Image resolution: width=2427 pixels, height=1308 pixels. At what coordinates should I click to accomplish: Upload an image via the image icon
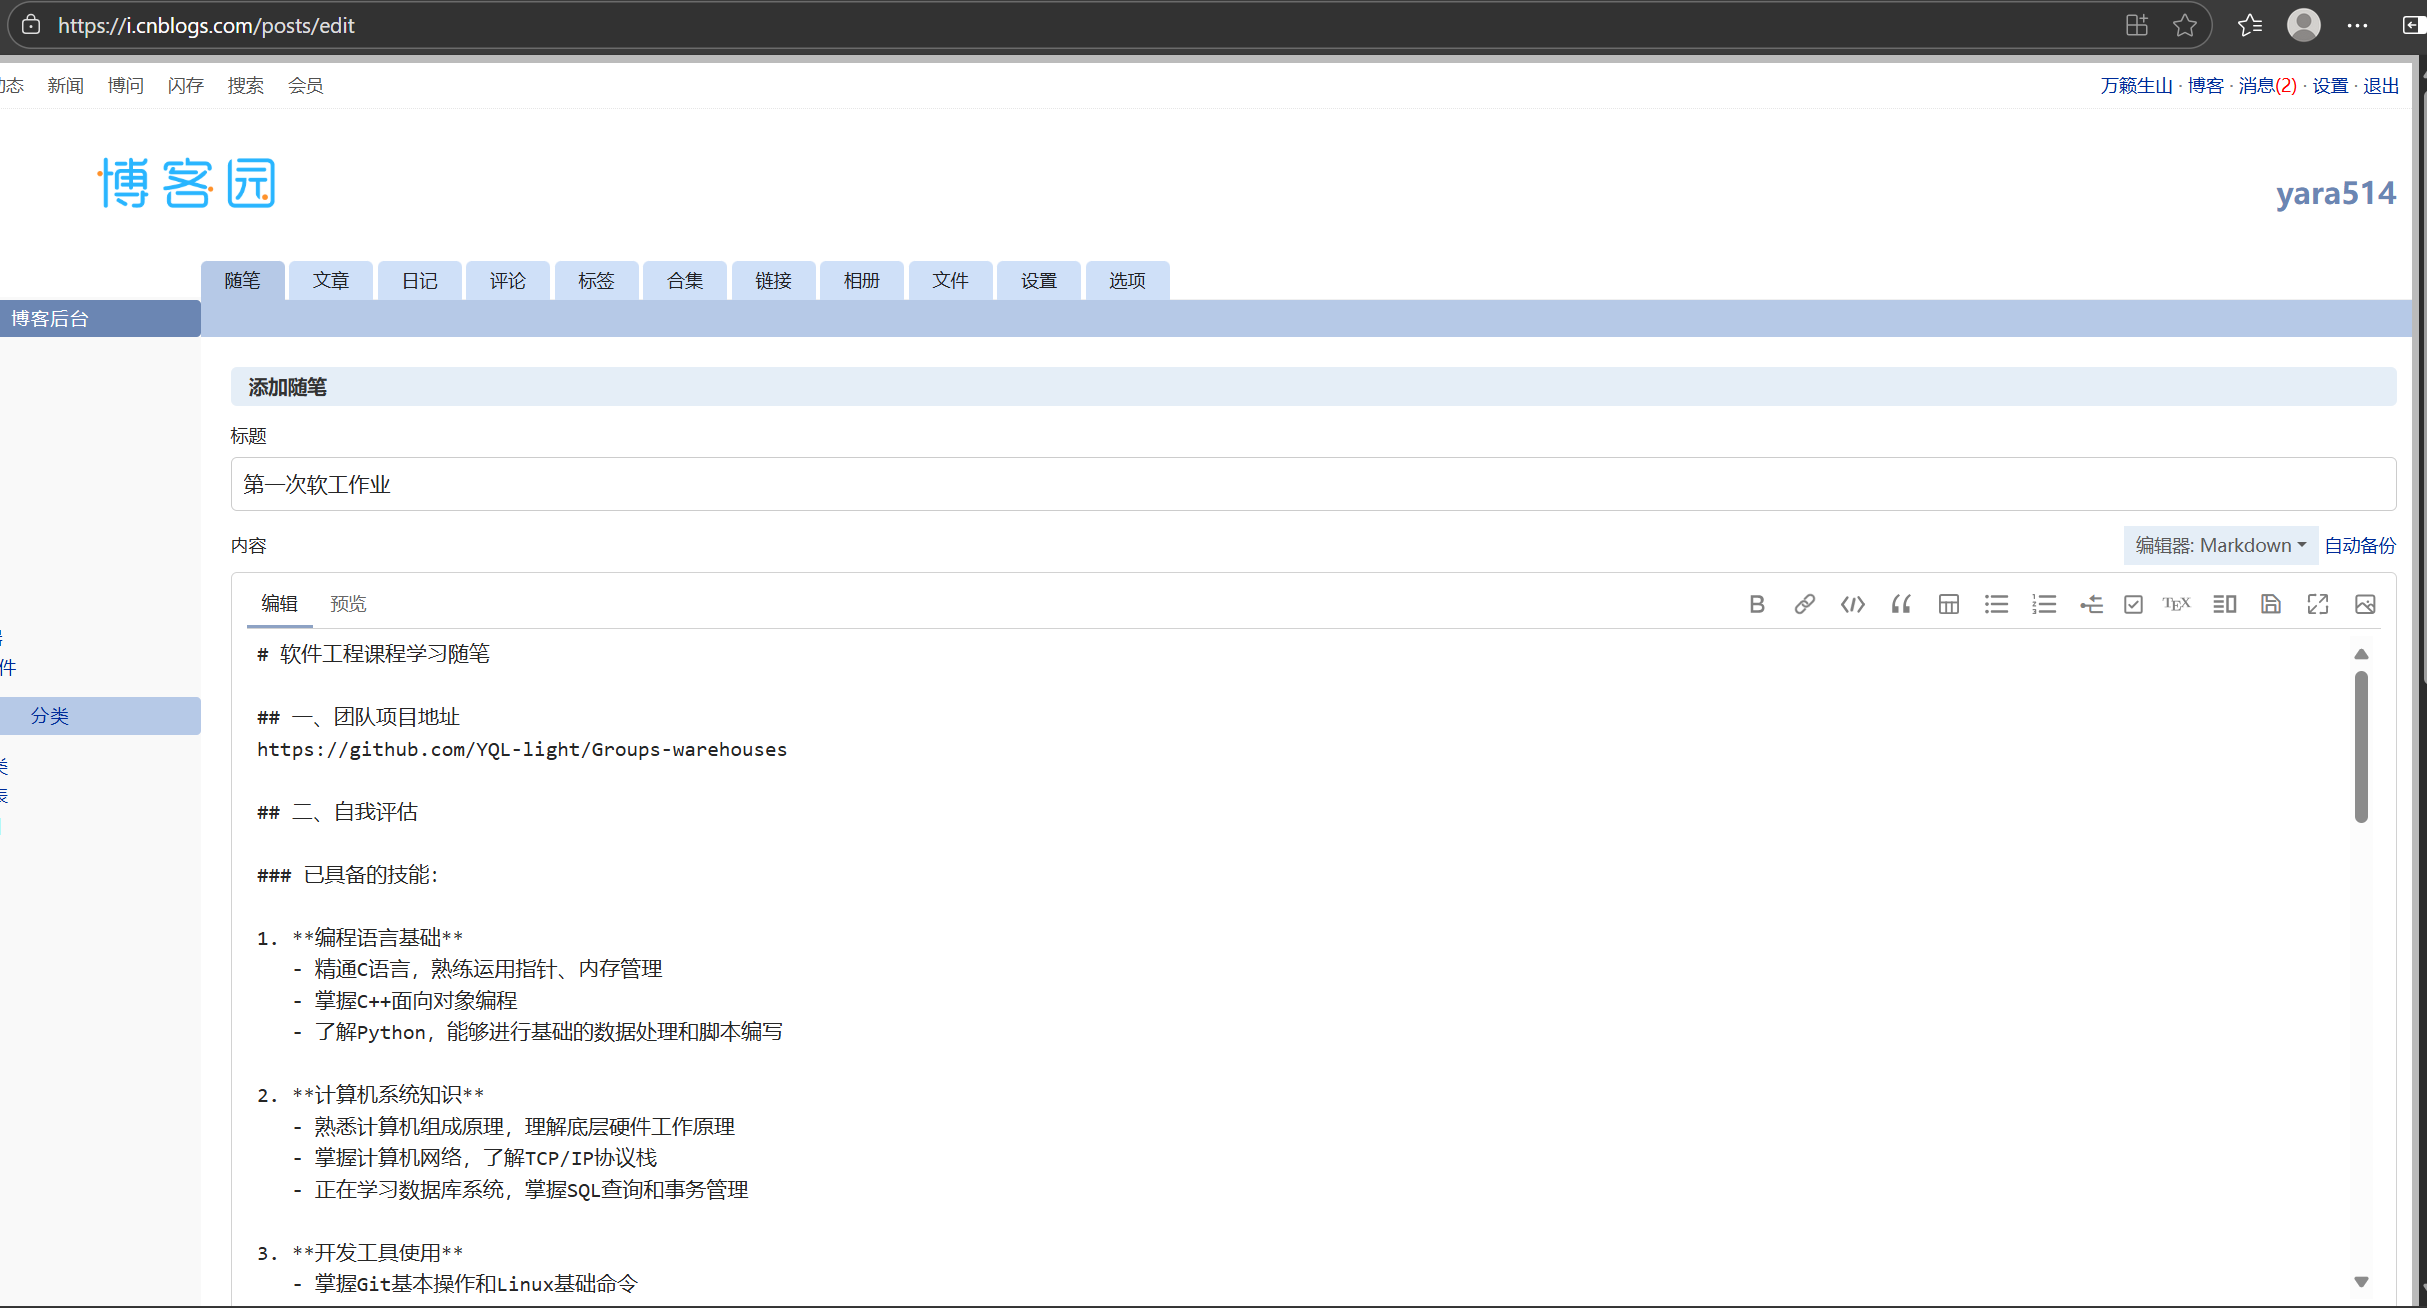(2365, 604)
